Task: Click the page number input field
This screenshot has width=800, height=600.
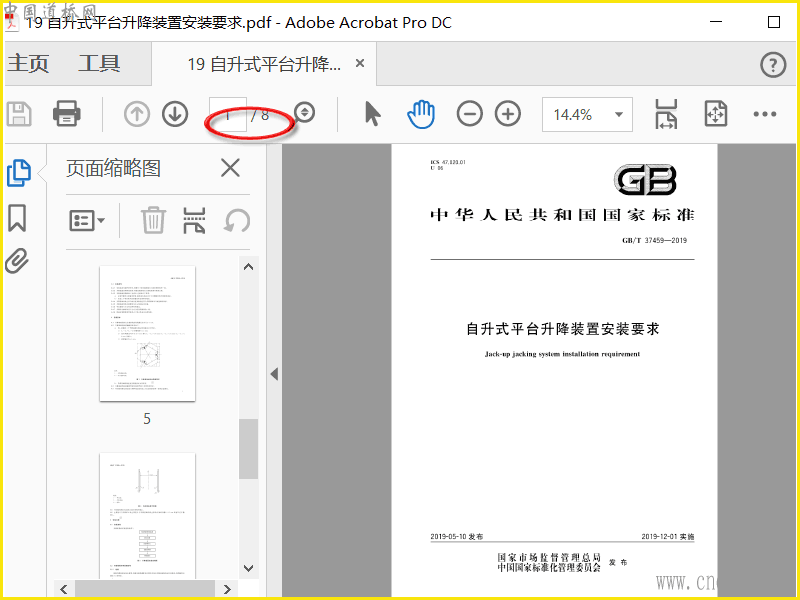Action: pyautogui.click(x=228, y=115)
